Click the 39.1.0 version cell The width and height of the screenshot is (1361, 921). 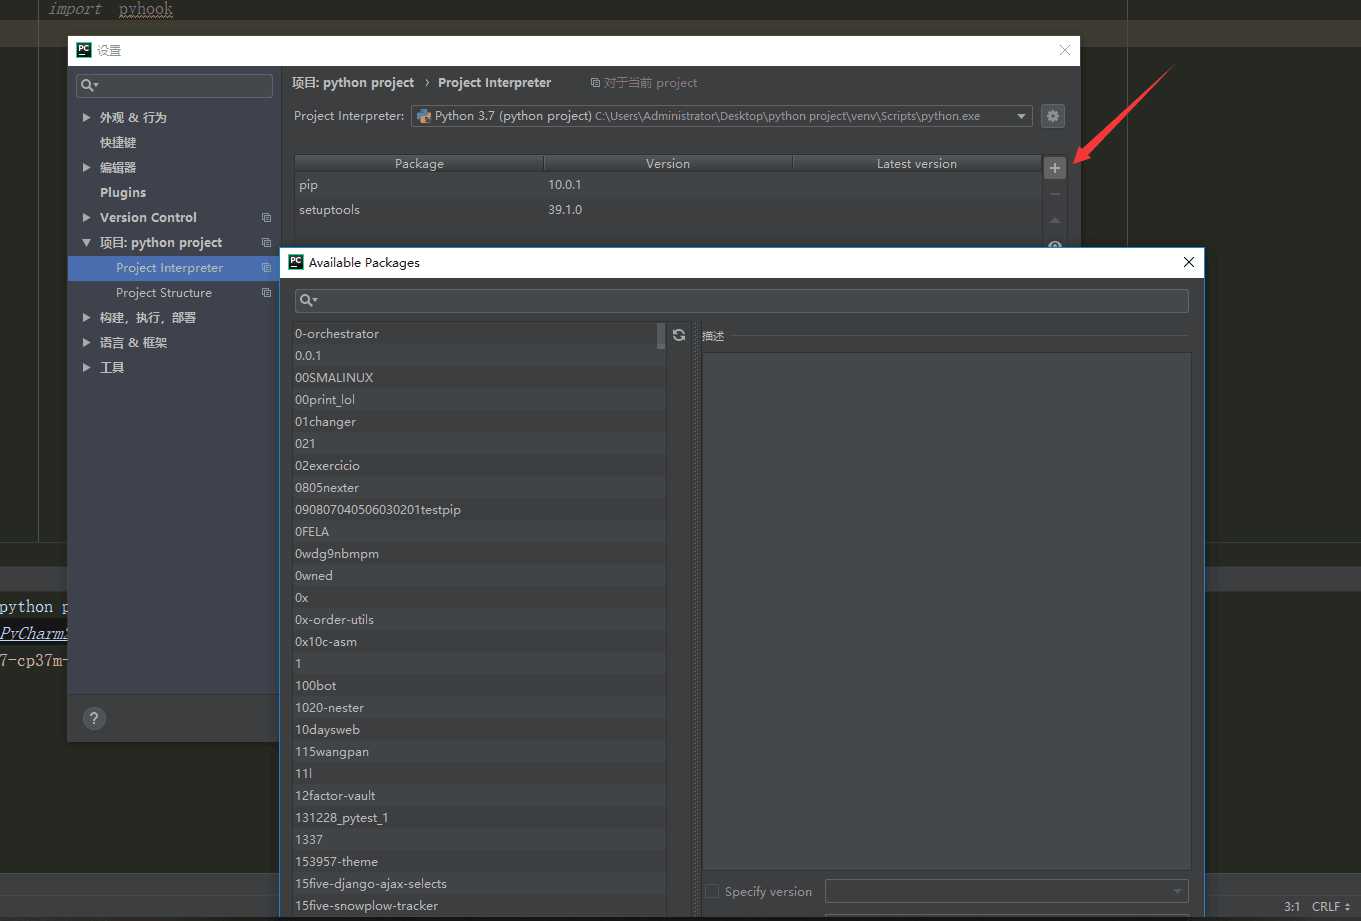click(x=565, y=210)
